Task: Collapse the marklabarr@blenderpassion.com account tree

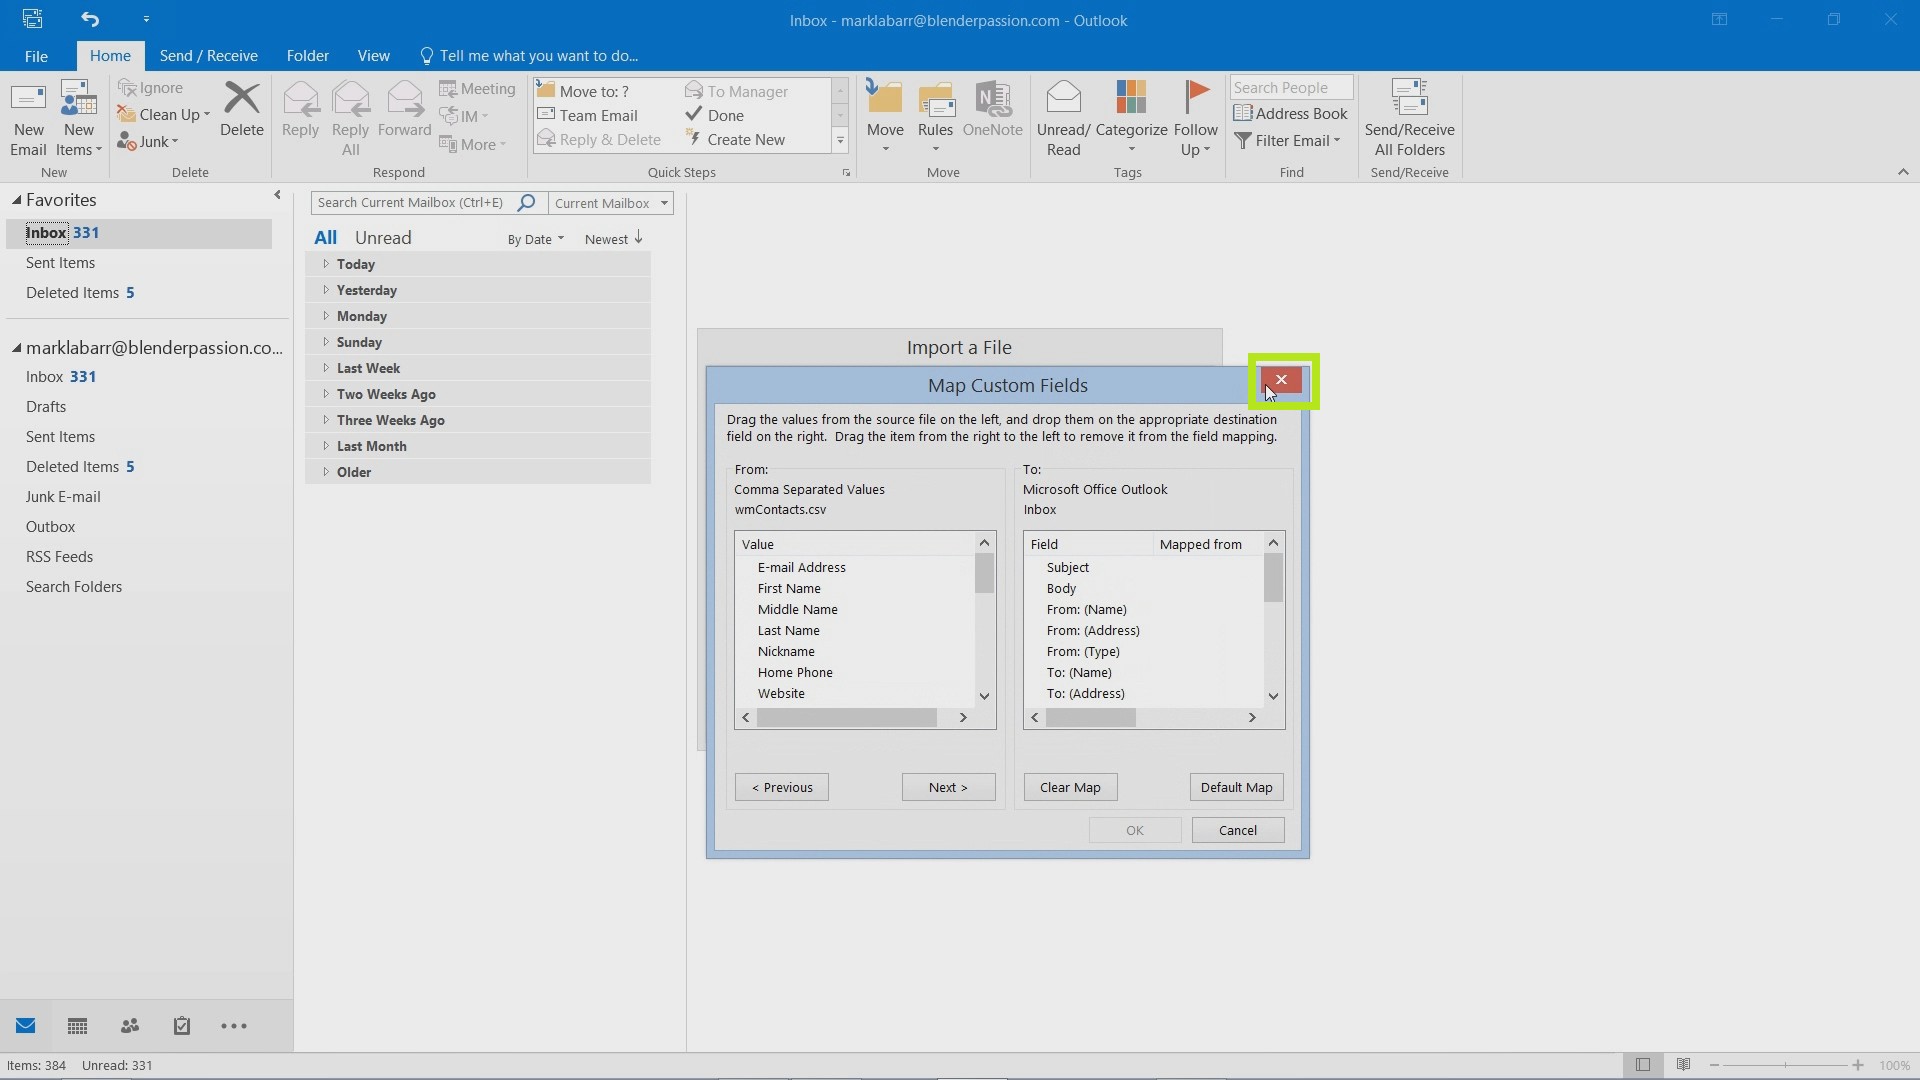Action: tap(16, 348)
